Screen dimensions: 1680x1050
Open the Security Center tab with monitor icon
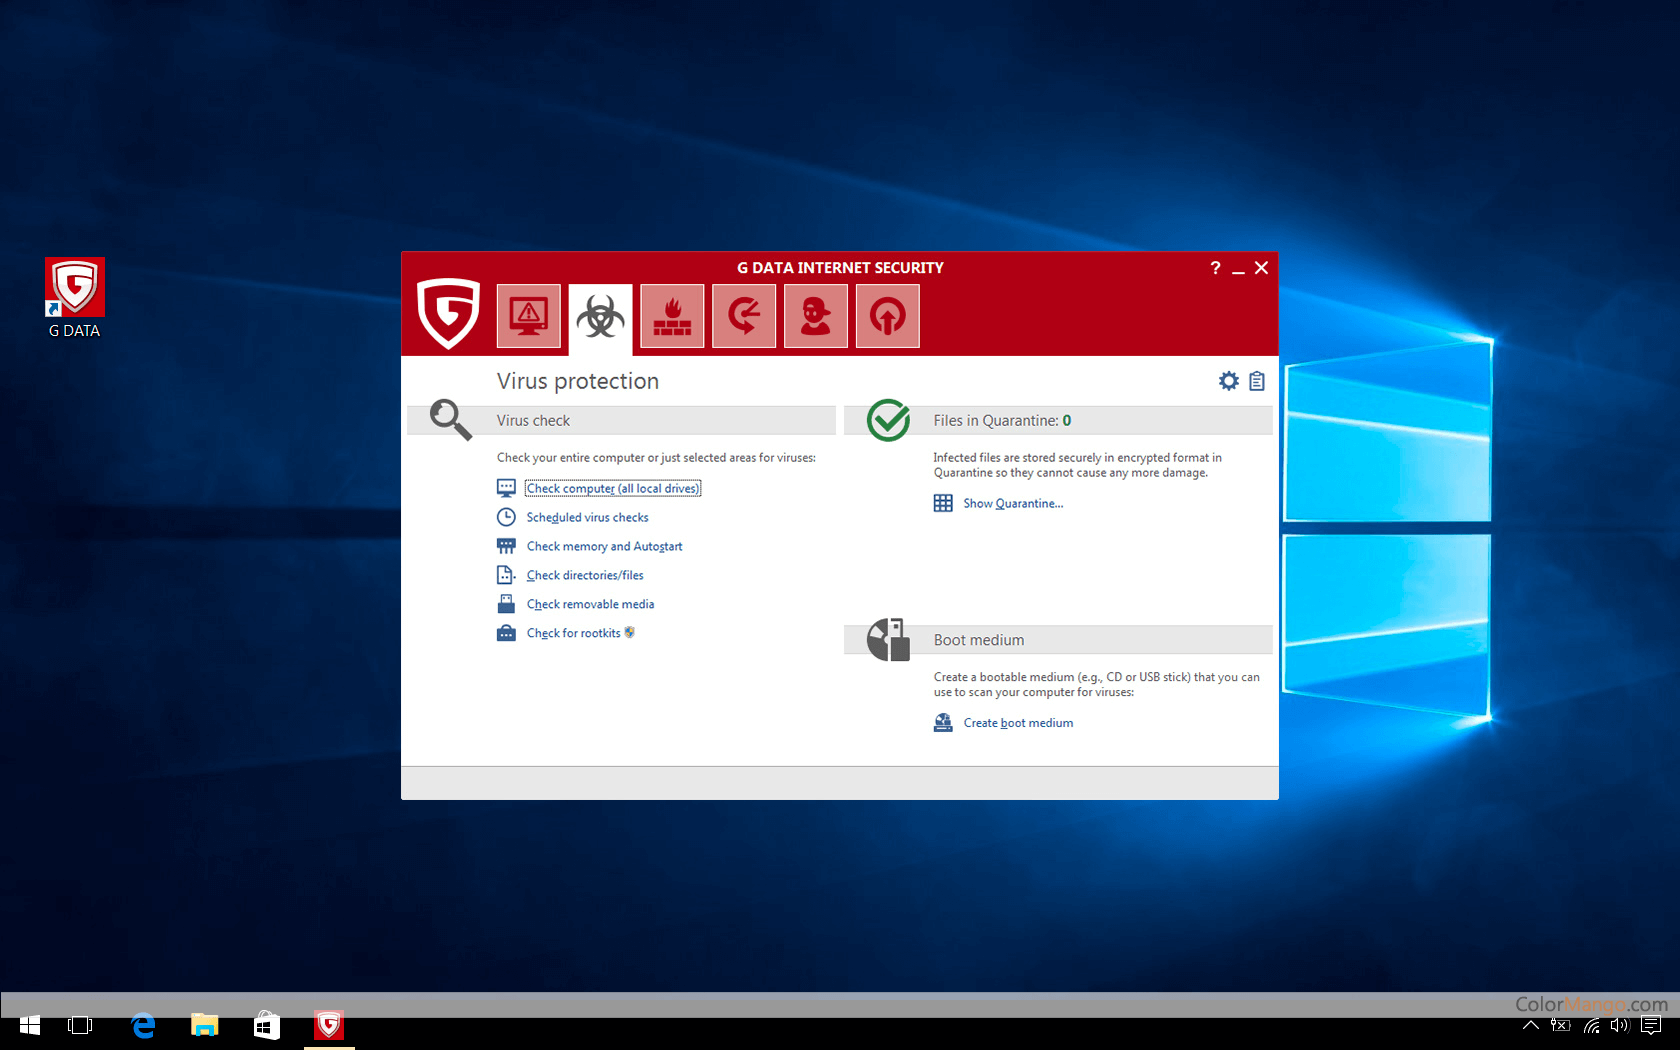click(x=529, y=316)
